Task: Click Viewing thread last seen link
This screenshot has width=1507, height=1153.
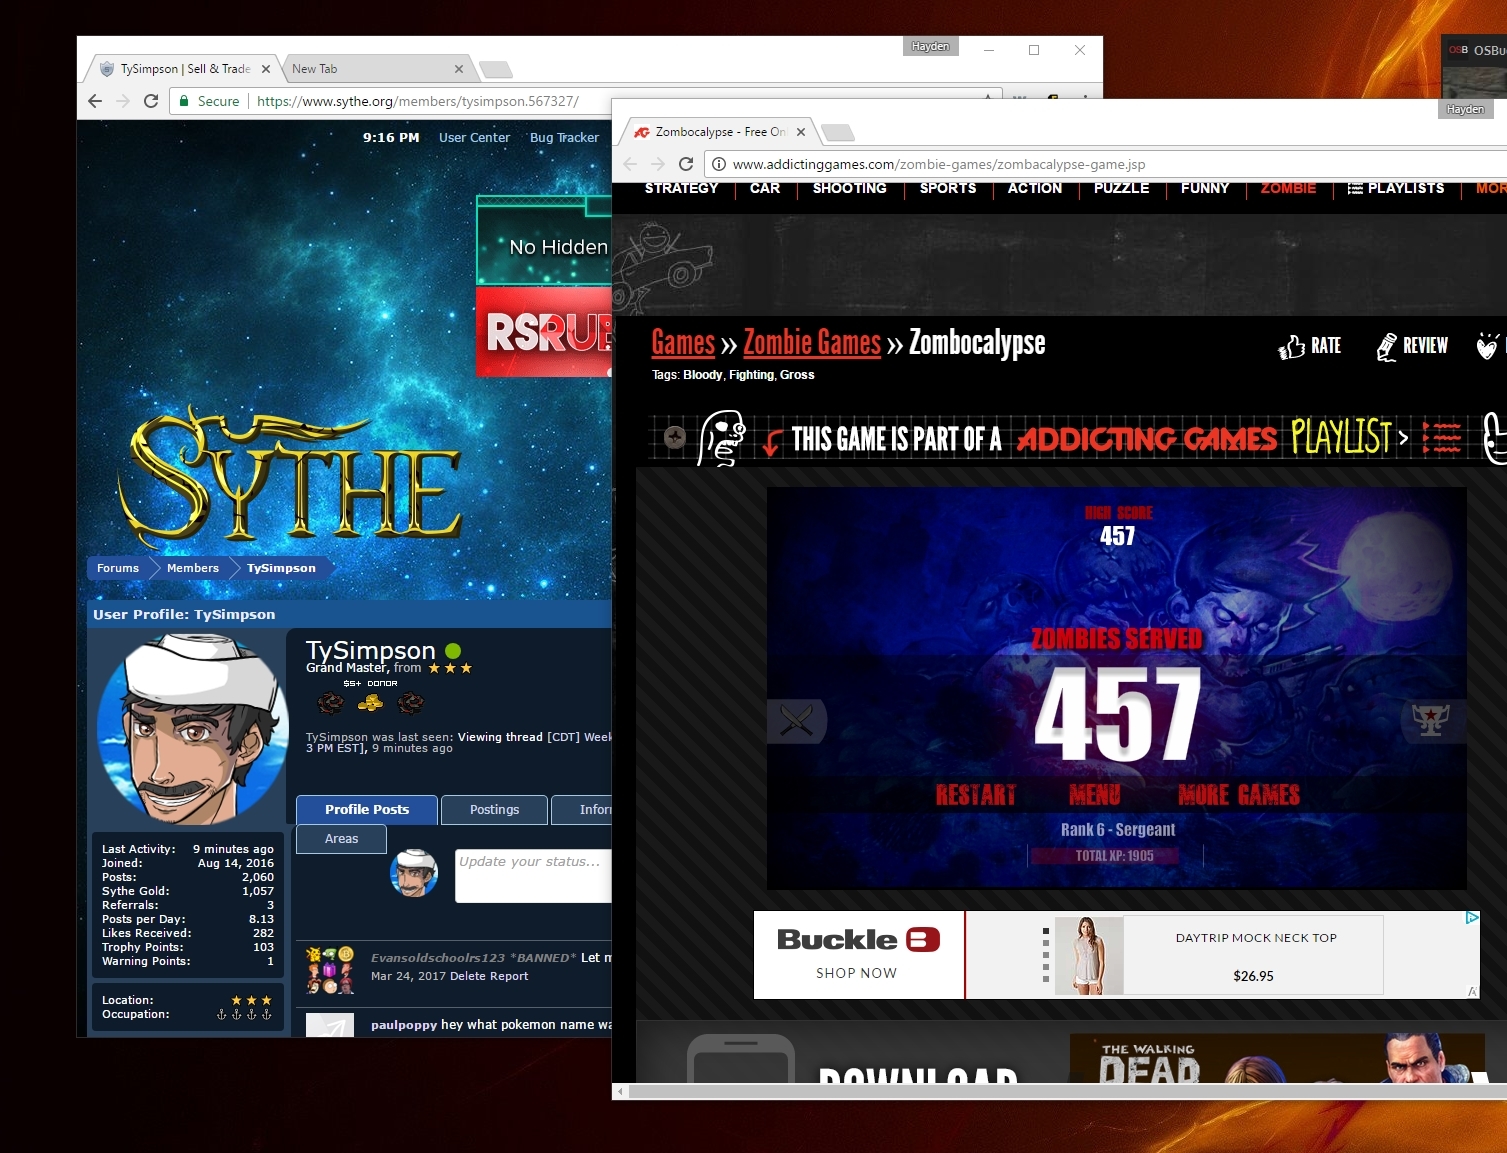Action: 500,737
